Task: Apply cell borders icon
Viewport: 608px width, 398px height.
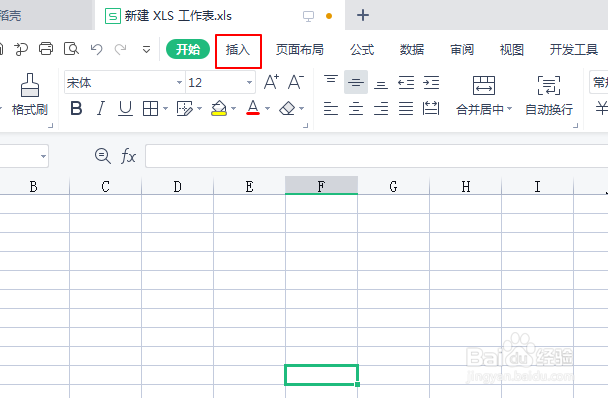Action: click(x=150, y=109)
